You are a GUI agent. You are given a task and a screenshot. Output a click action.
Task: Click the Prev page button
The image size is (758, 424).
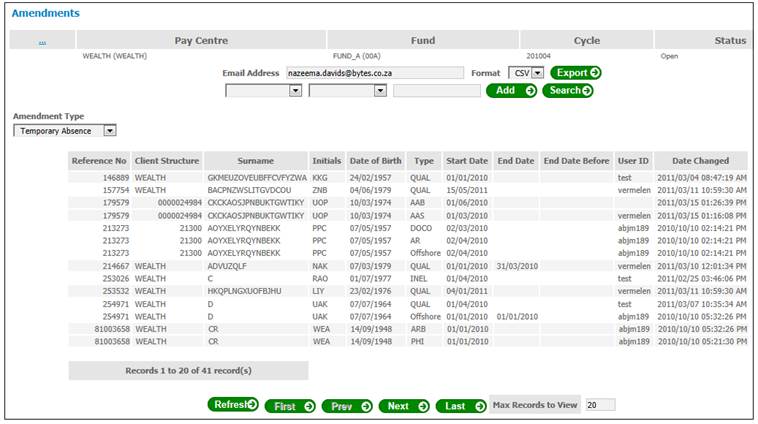click(x=347, y=407)
